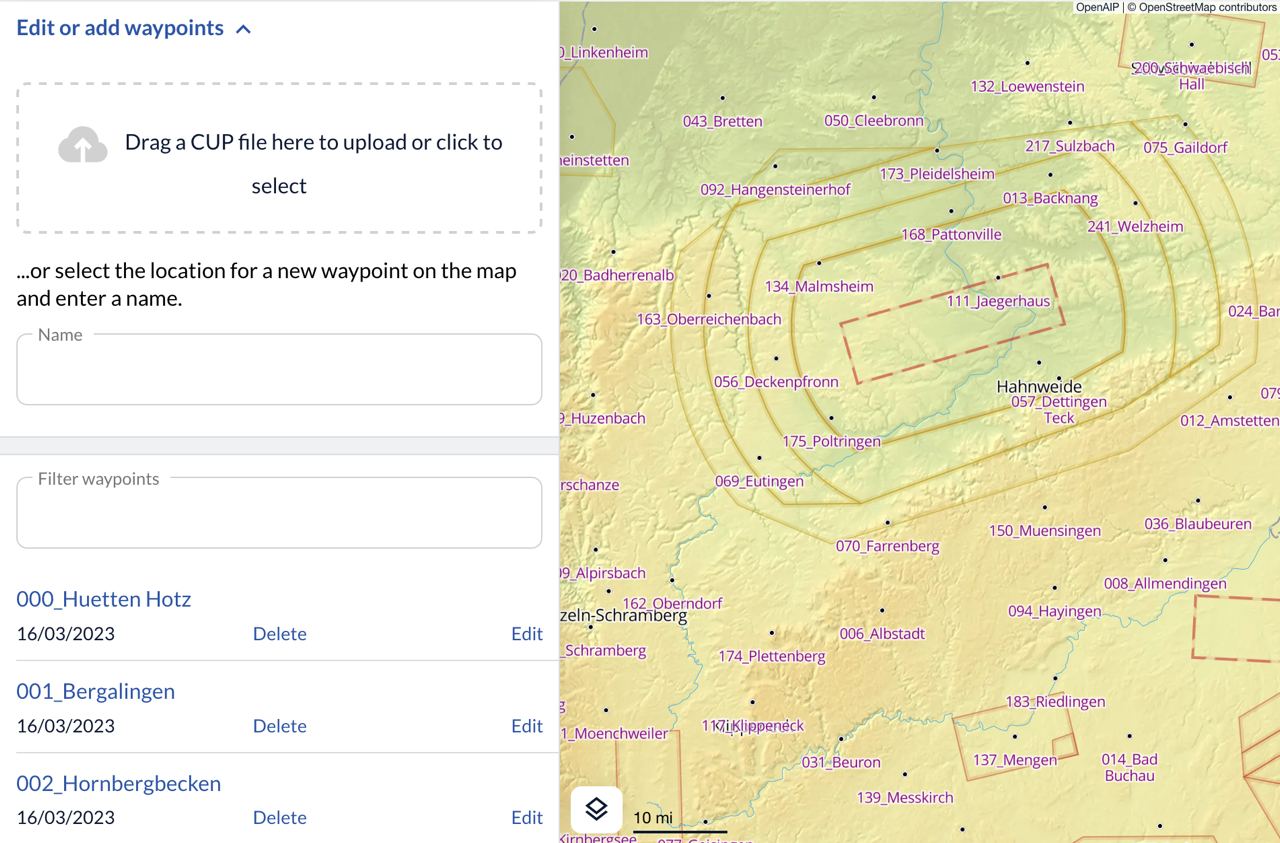
Task: Open the OpenAIP attribution link
Action: (x=1098, y=7)
